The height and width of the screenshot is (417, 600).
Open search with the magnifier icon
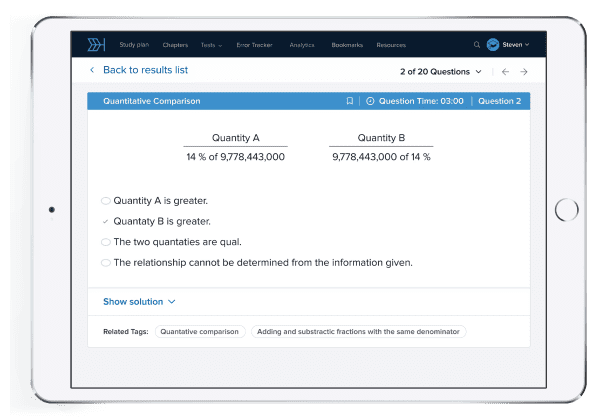point(477,45)
